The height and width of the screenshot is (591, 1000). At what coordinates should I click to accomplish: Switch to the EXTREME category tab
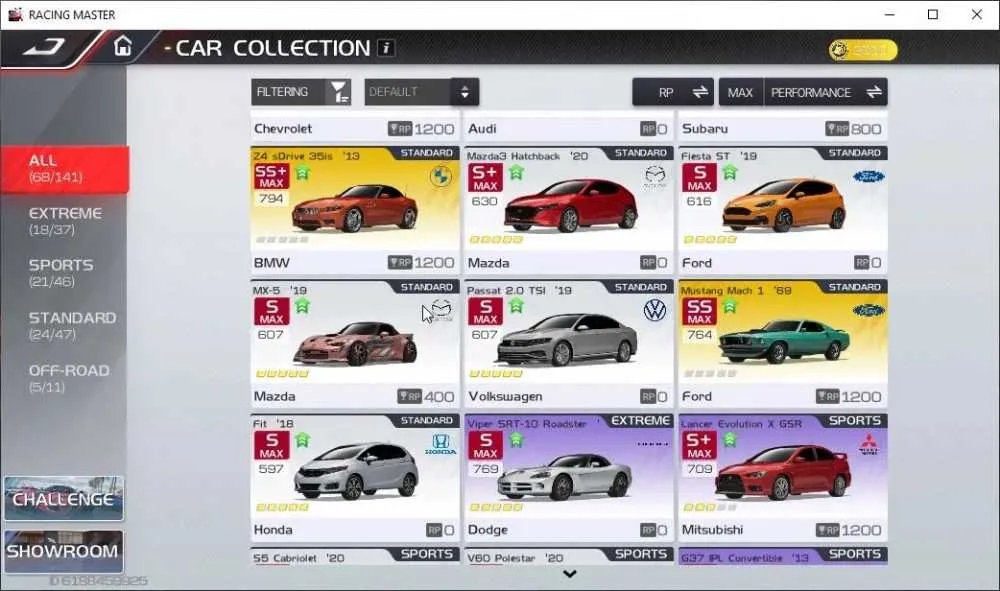coord(64,221)
